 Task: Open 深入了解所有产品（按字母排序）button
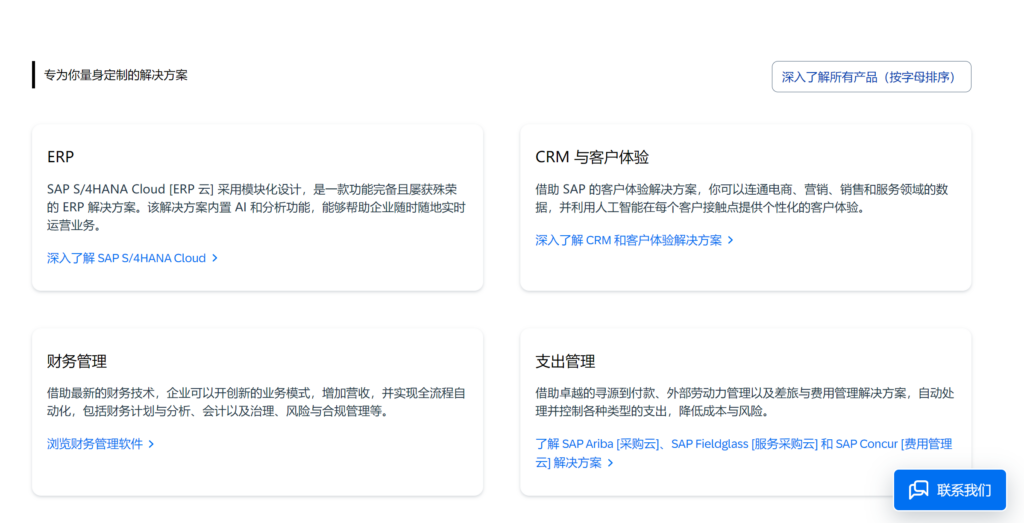(871, 77)
